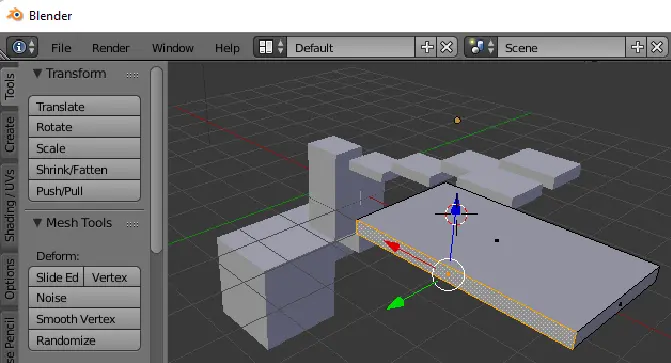671x363 pixels.
Task: Switch to the Grease Pencil tab
Action: tap(9, 338)
